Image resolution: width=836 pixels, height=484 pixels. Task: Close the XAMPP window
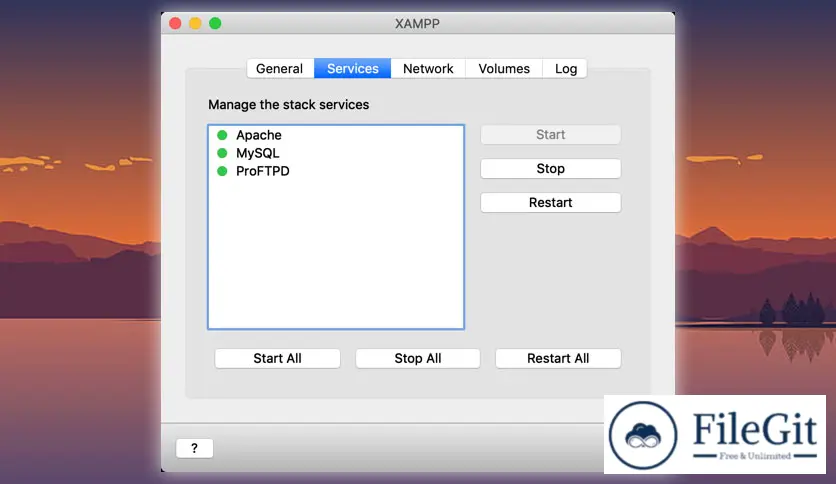coord(175,23)
